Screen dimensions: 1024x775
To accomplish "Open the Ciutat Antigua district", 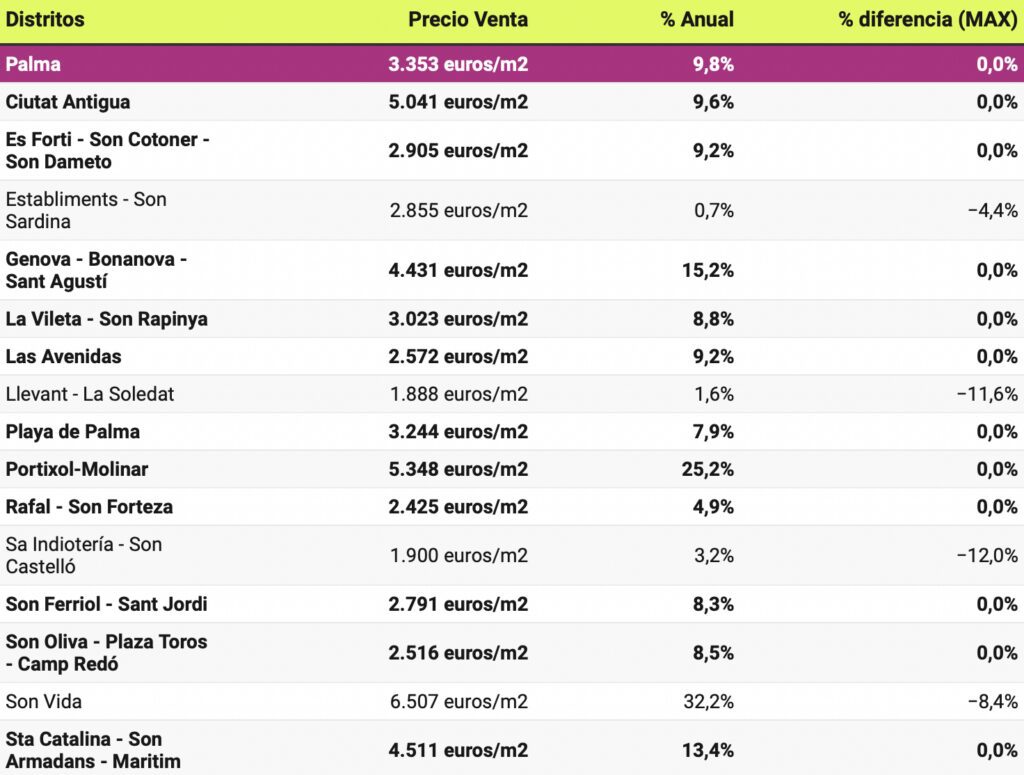I will [68, 102].
